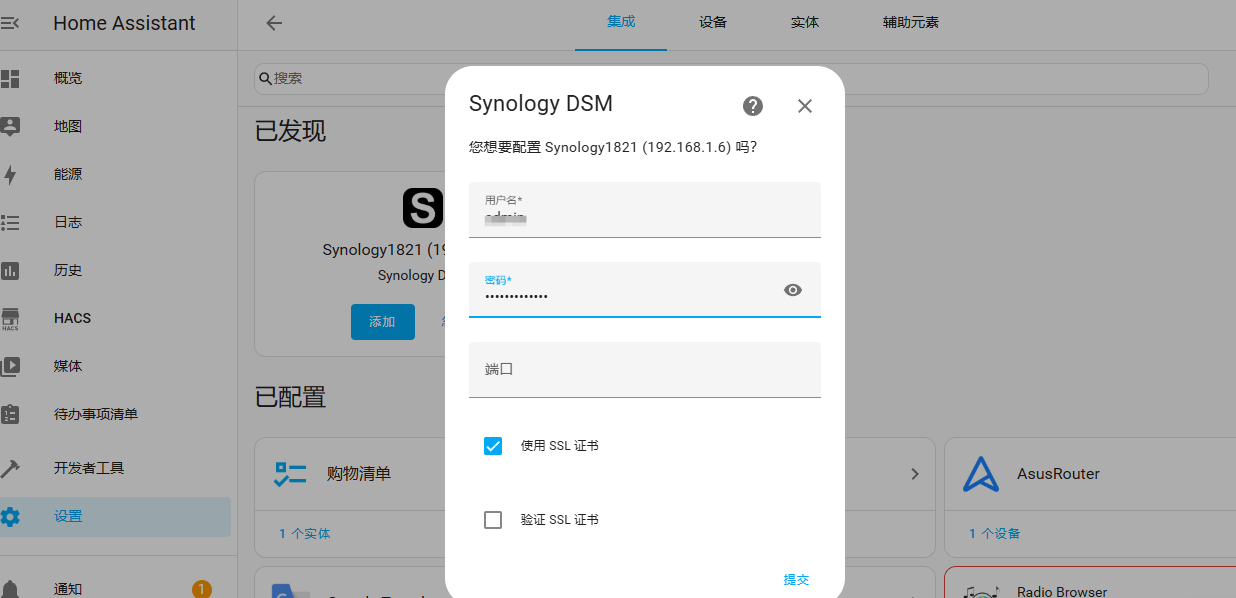This screenshot has height=598, width=1236.
Task: Click the Synology logo on discovered card
Action: pos(423,207)
